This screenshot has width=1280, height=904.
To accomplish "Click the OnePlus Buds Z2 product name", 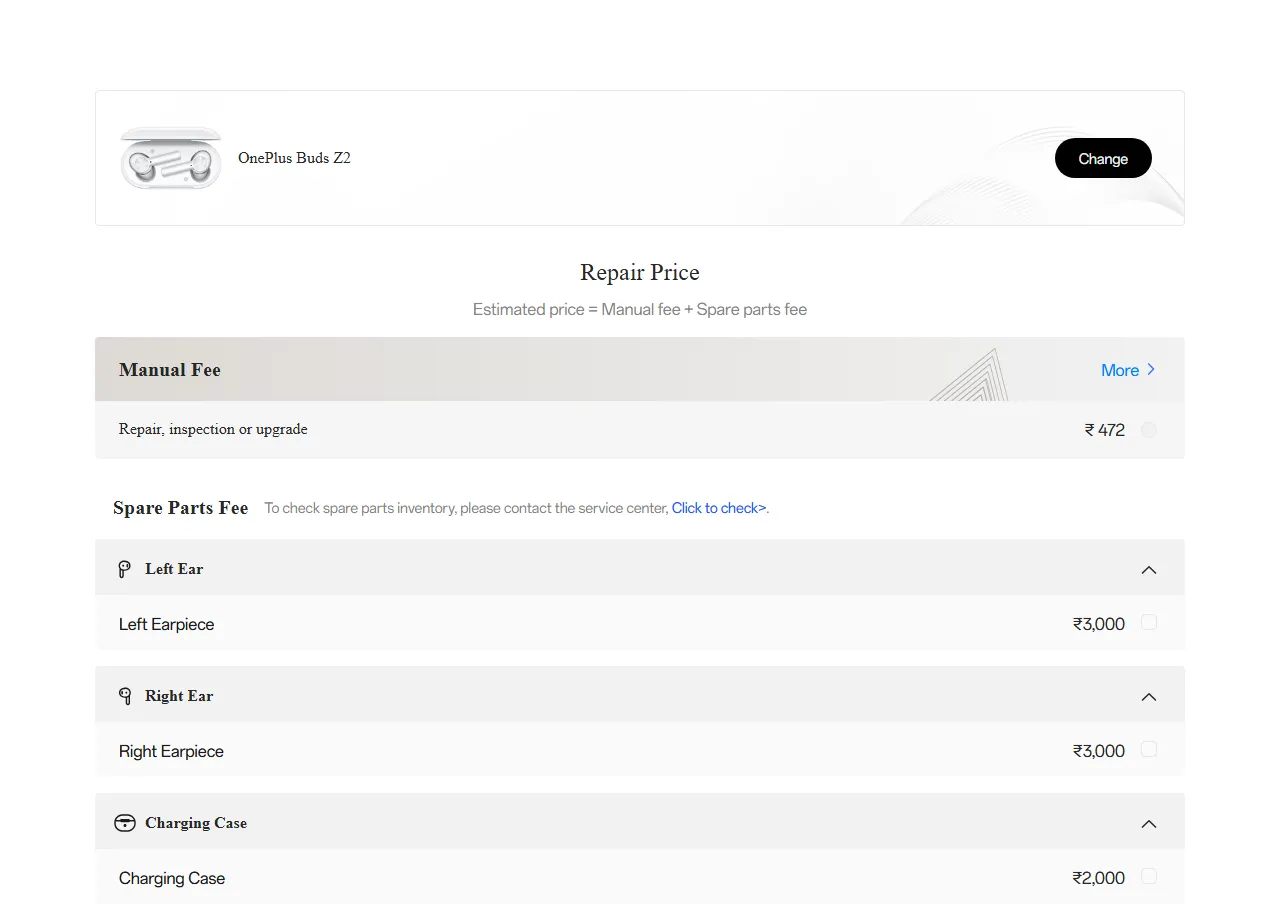I will (x=294, y=158).
